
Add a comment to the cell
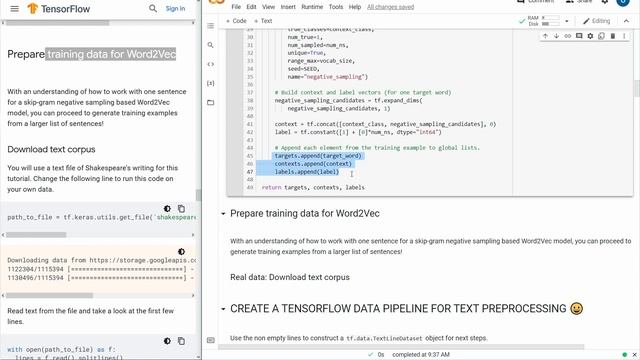(x=579, y=36)
